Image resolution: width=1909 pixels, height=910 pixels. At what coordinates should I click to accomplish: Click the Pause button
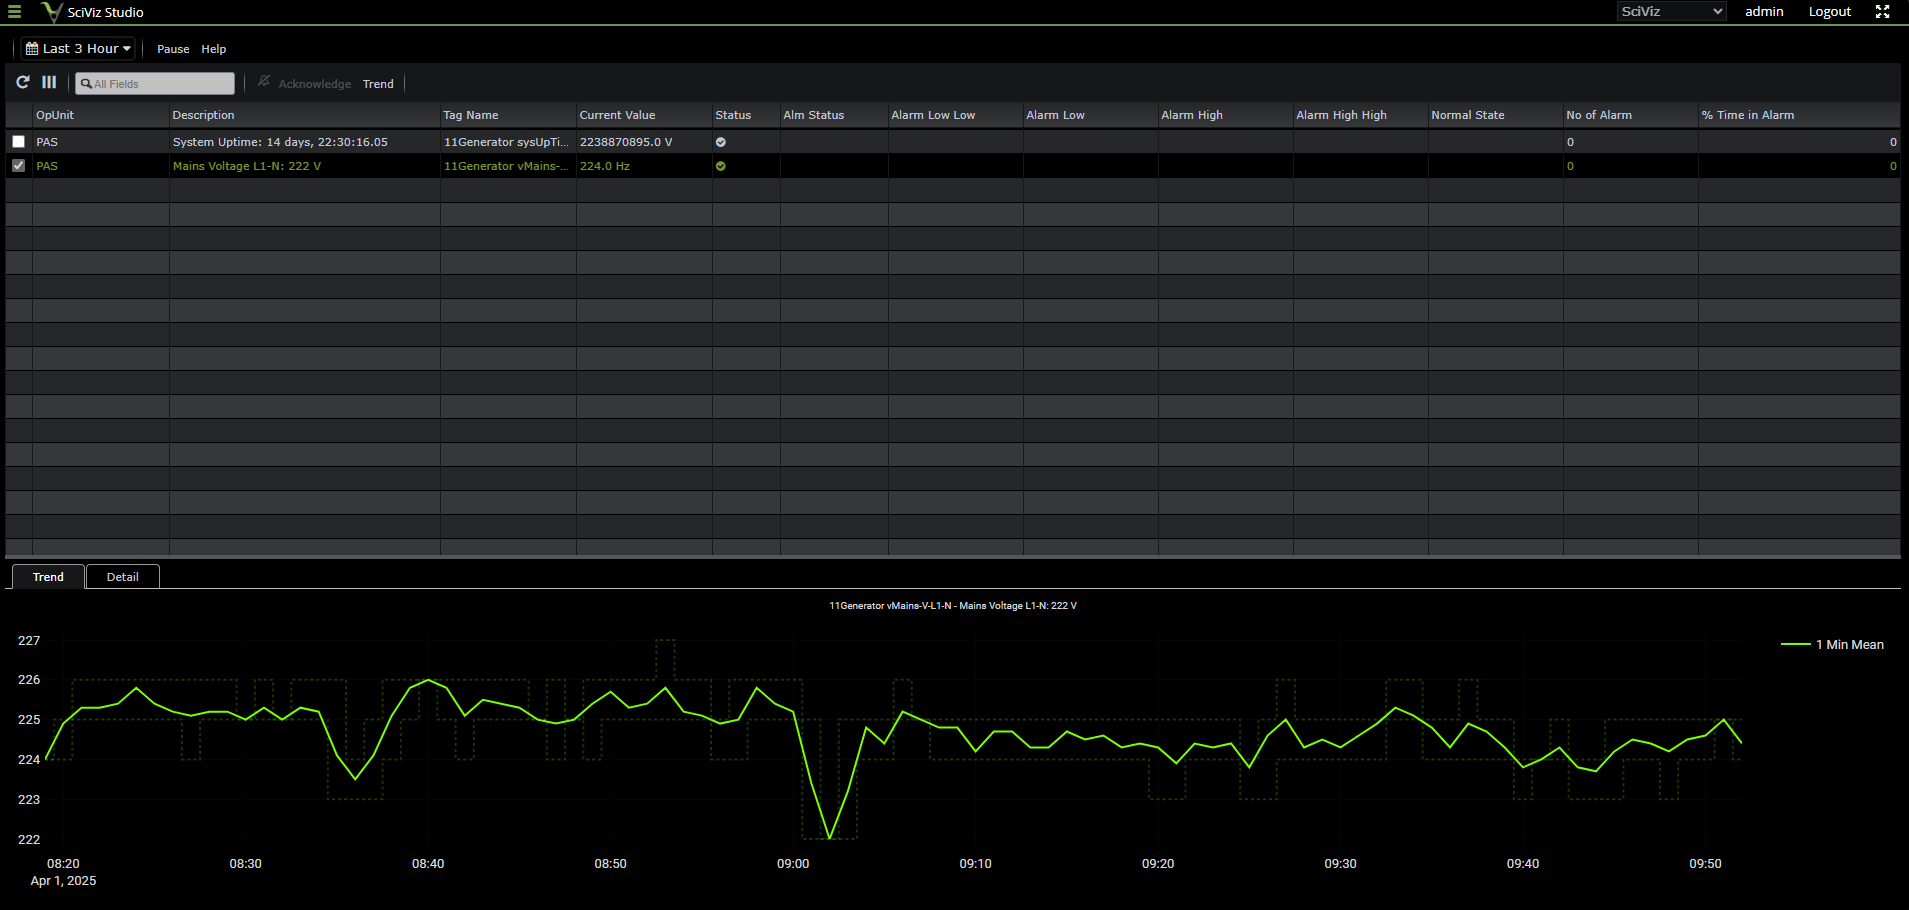pos(173,49)
